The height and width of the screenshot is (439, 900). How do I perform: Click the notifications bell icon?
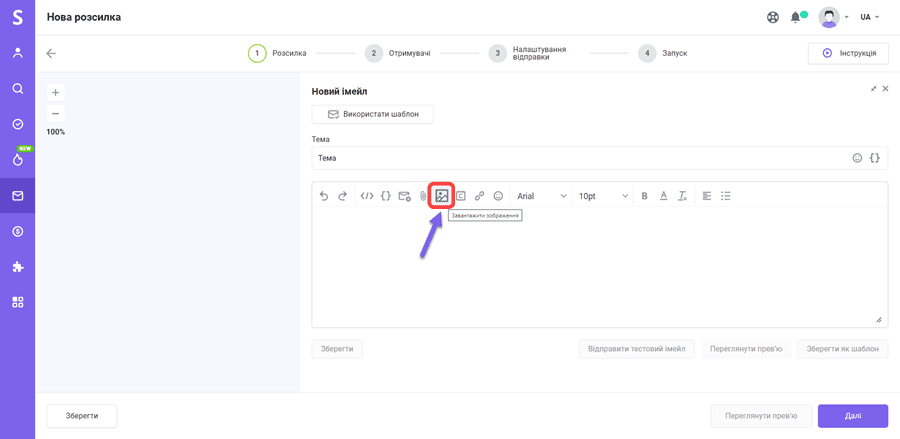point(796,17)
